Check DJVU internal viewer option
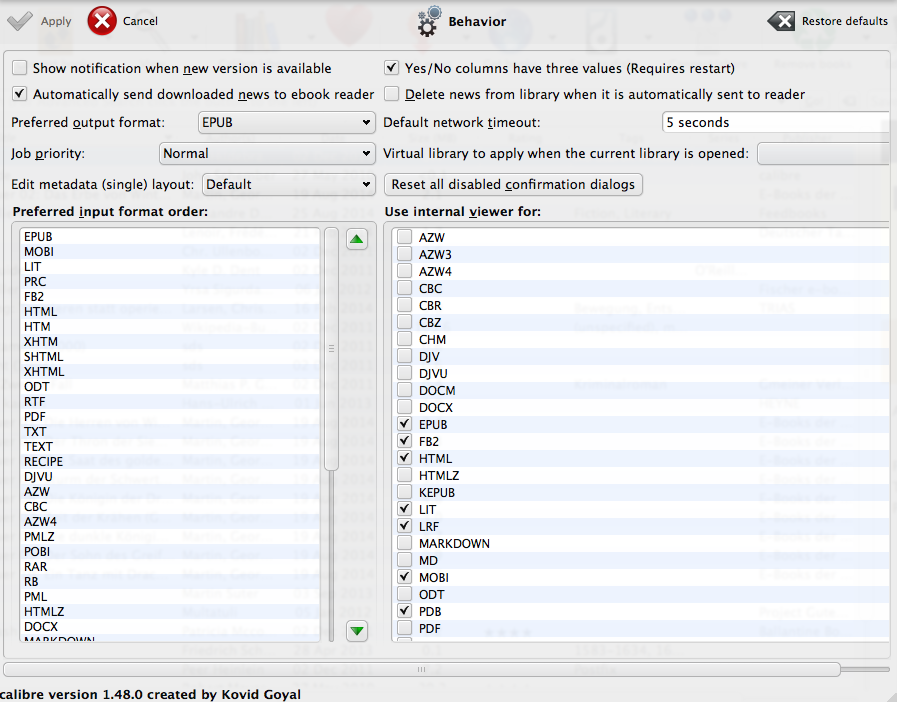 (404, 373)
